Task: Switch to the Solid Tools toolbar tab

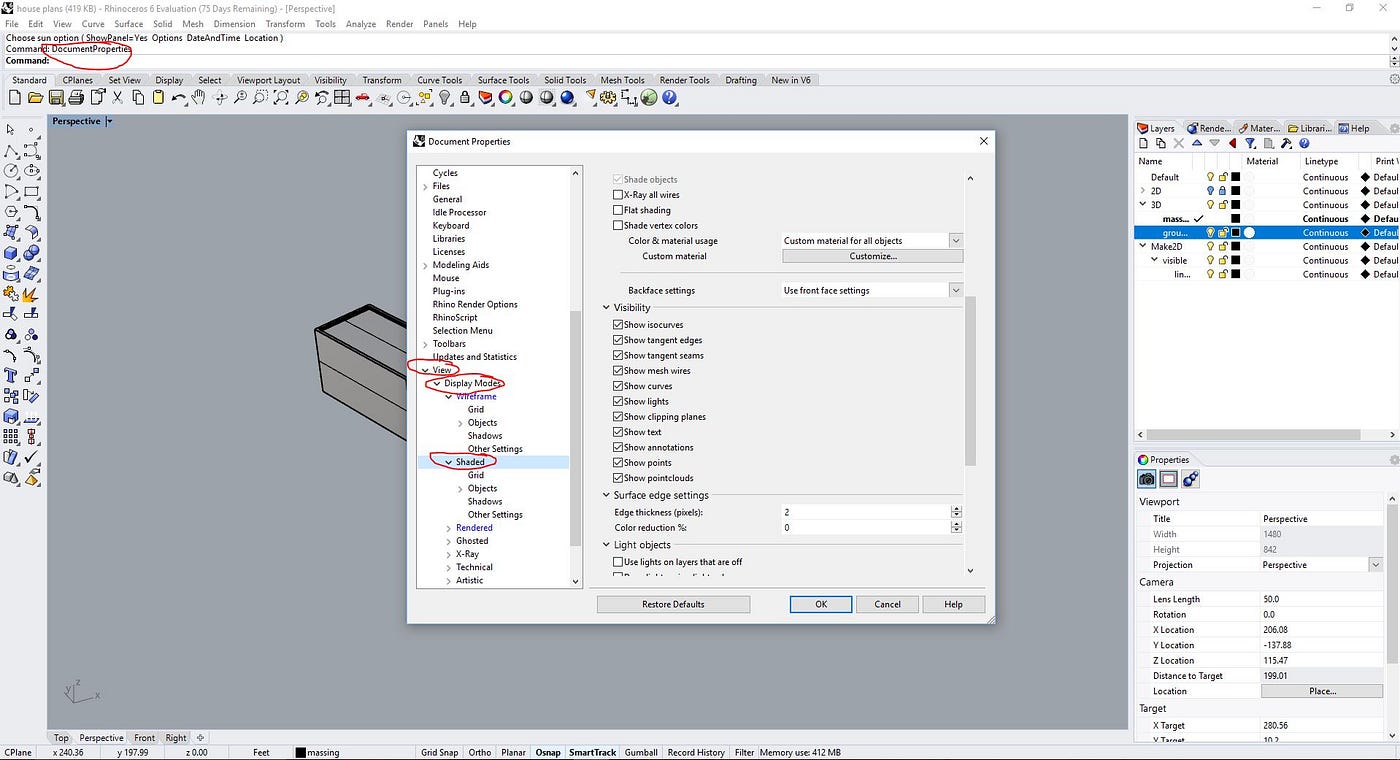Action: pyautogui.click(x=565, y=80)
